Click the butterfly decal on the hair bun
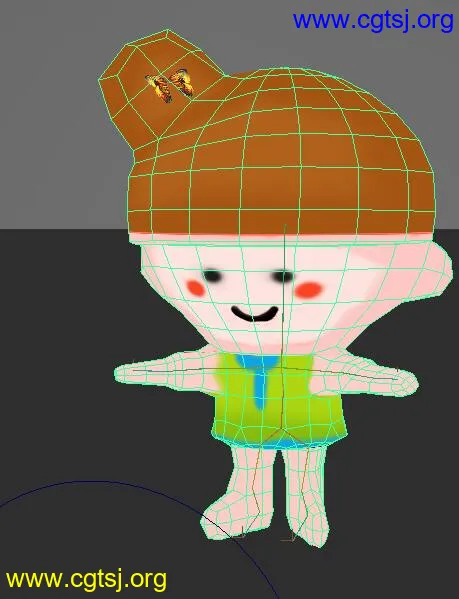Screen dimensions: 459x599 pos(170,86)
